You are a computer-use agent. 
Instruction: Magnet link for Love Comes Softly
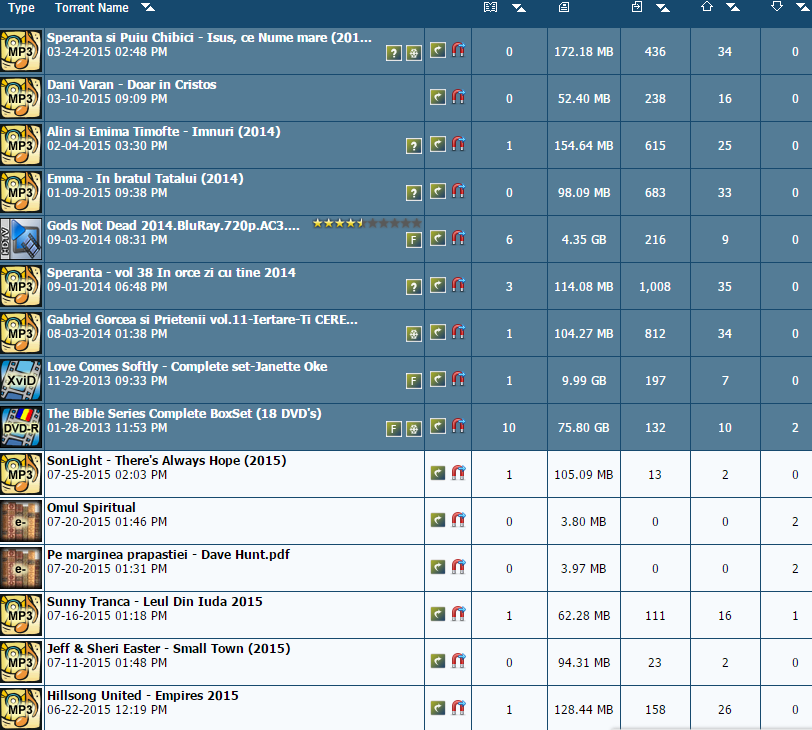[458, 379]
